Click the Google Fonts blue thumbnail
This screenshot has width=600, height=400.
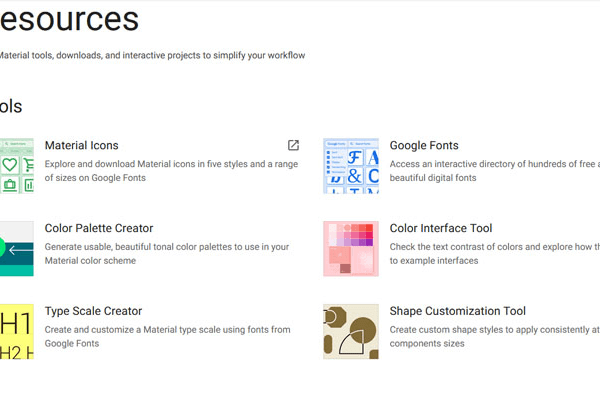click(351, 166)
